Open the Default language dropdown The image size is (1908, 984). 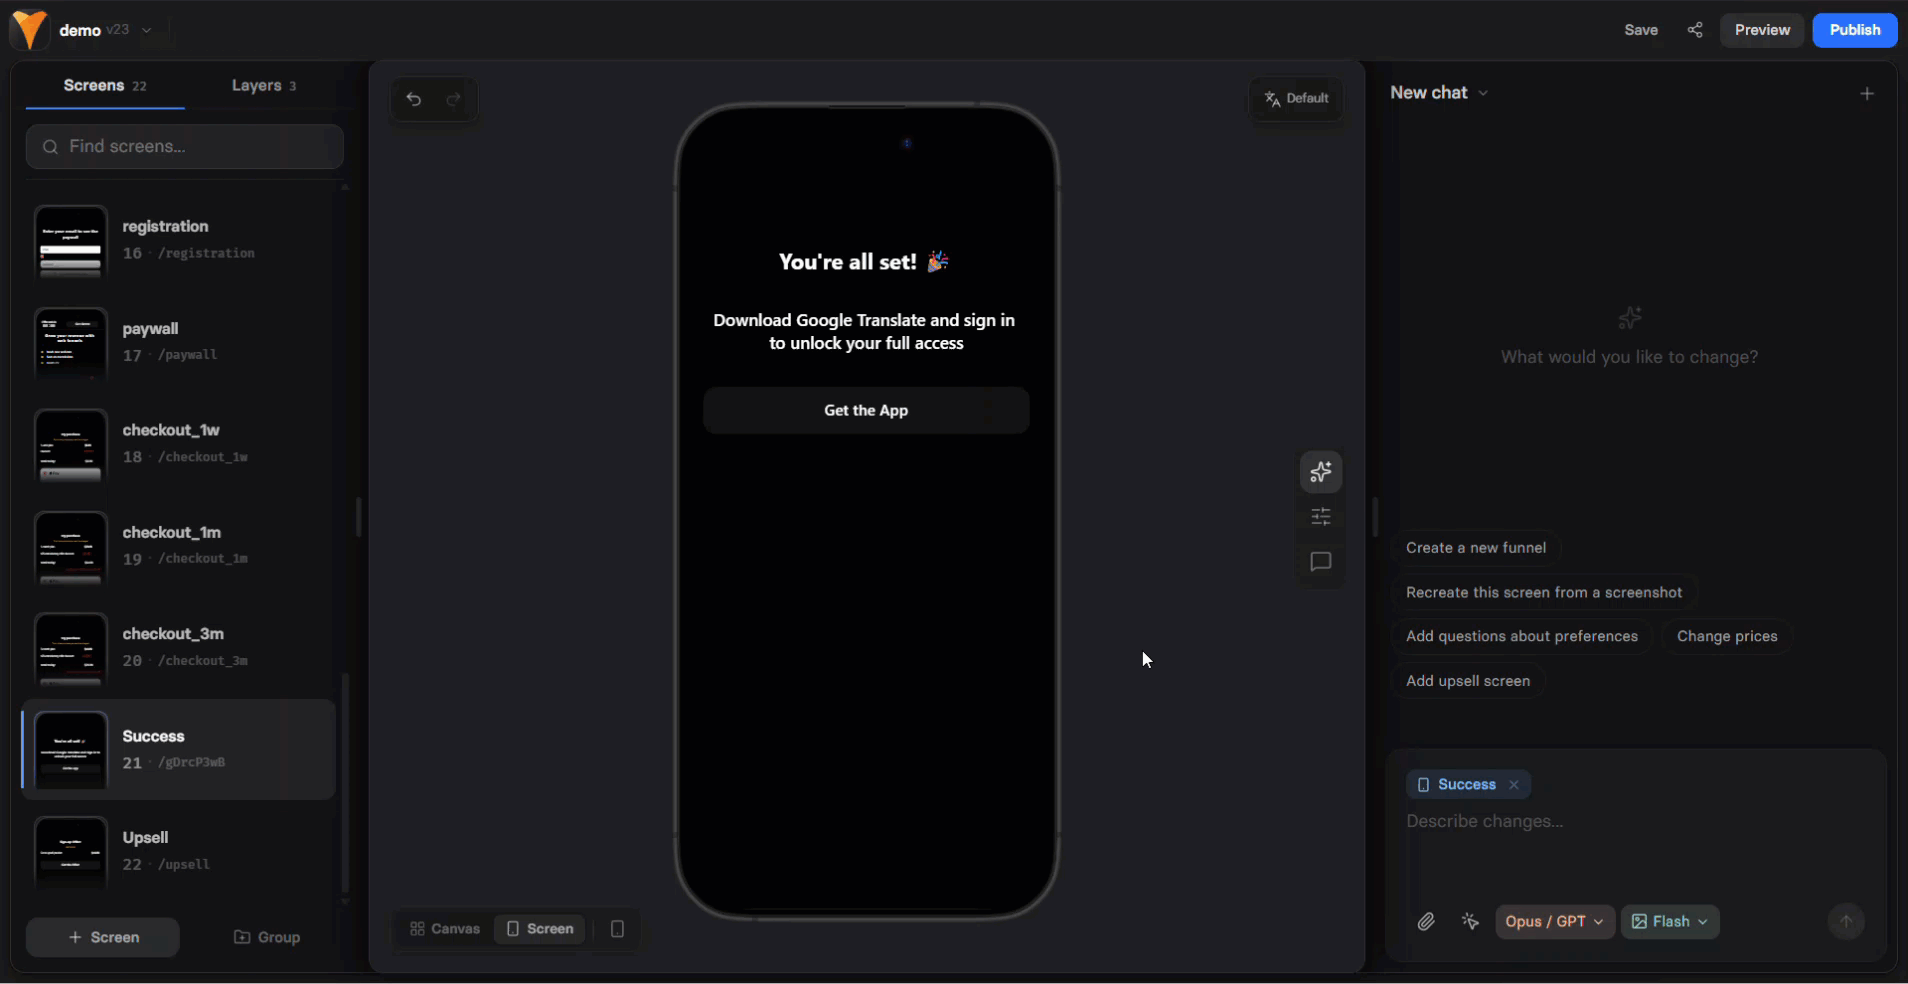[1296, 99]
